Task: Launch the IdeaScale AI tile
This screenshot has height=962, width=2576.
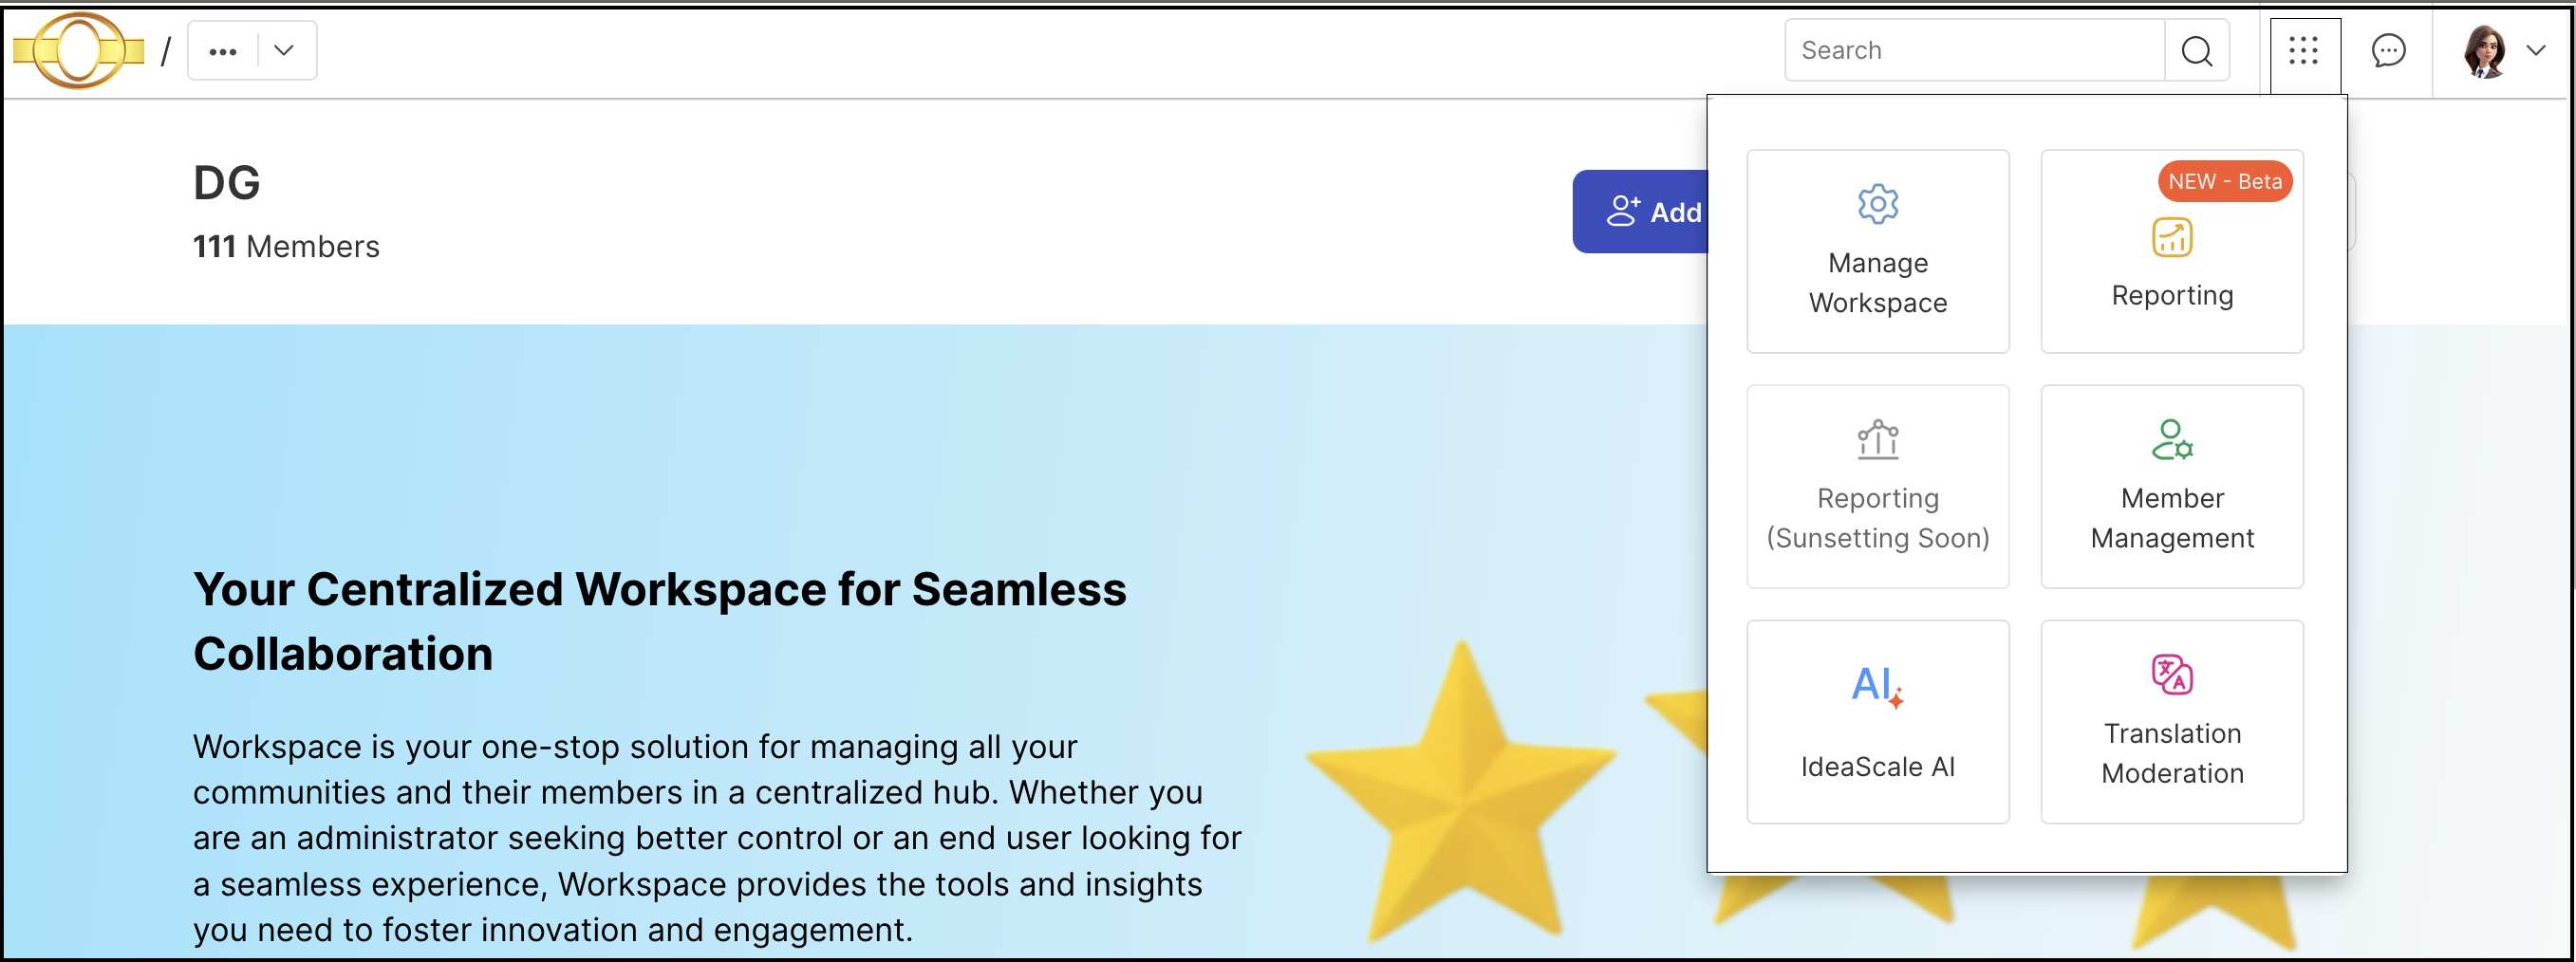Action: pos(1877,721)
